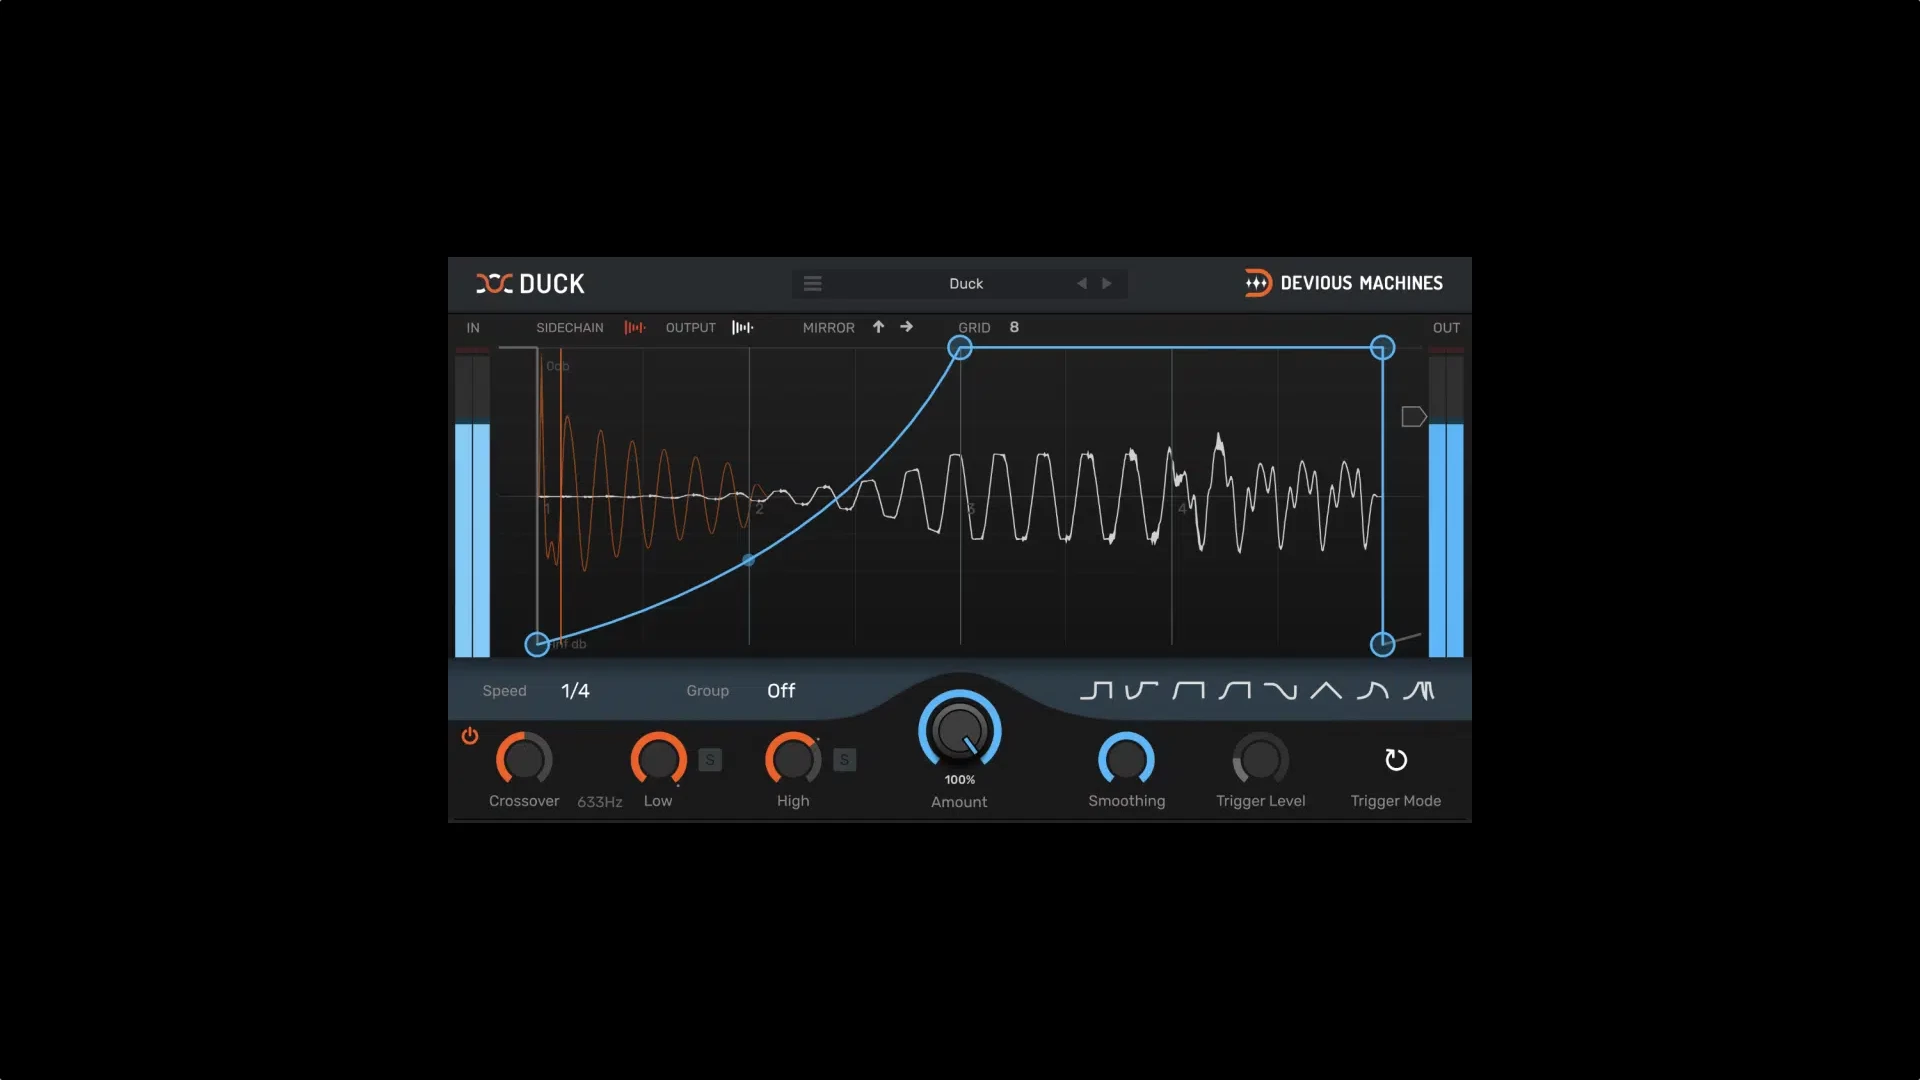Click the next preset arrow button
The height and width of the screenshot is (1080, 1920).
[x=1108, y=284]
